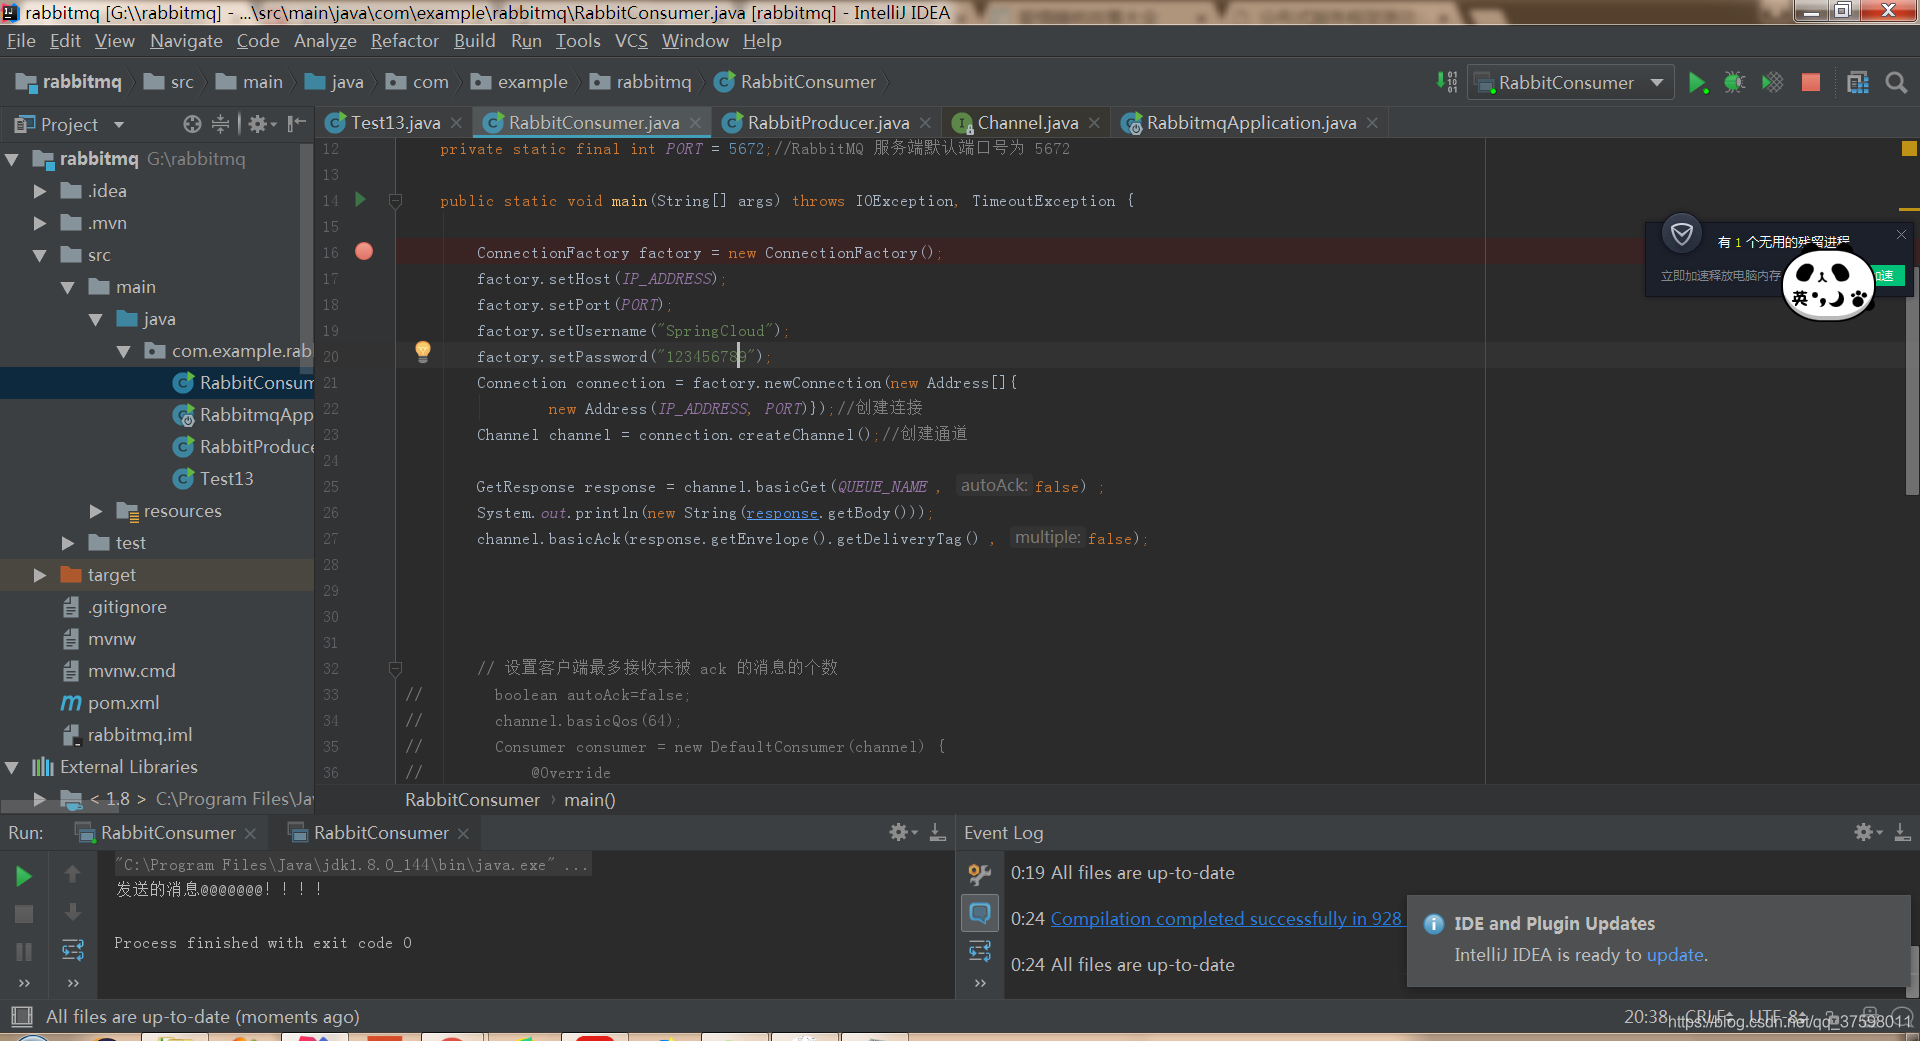Image resolution: width=1920 pixels, height=1041 pixels.
Task: Switch to RabbitProducer.java tab
Action: point(828,123)
